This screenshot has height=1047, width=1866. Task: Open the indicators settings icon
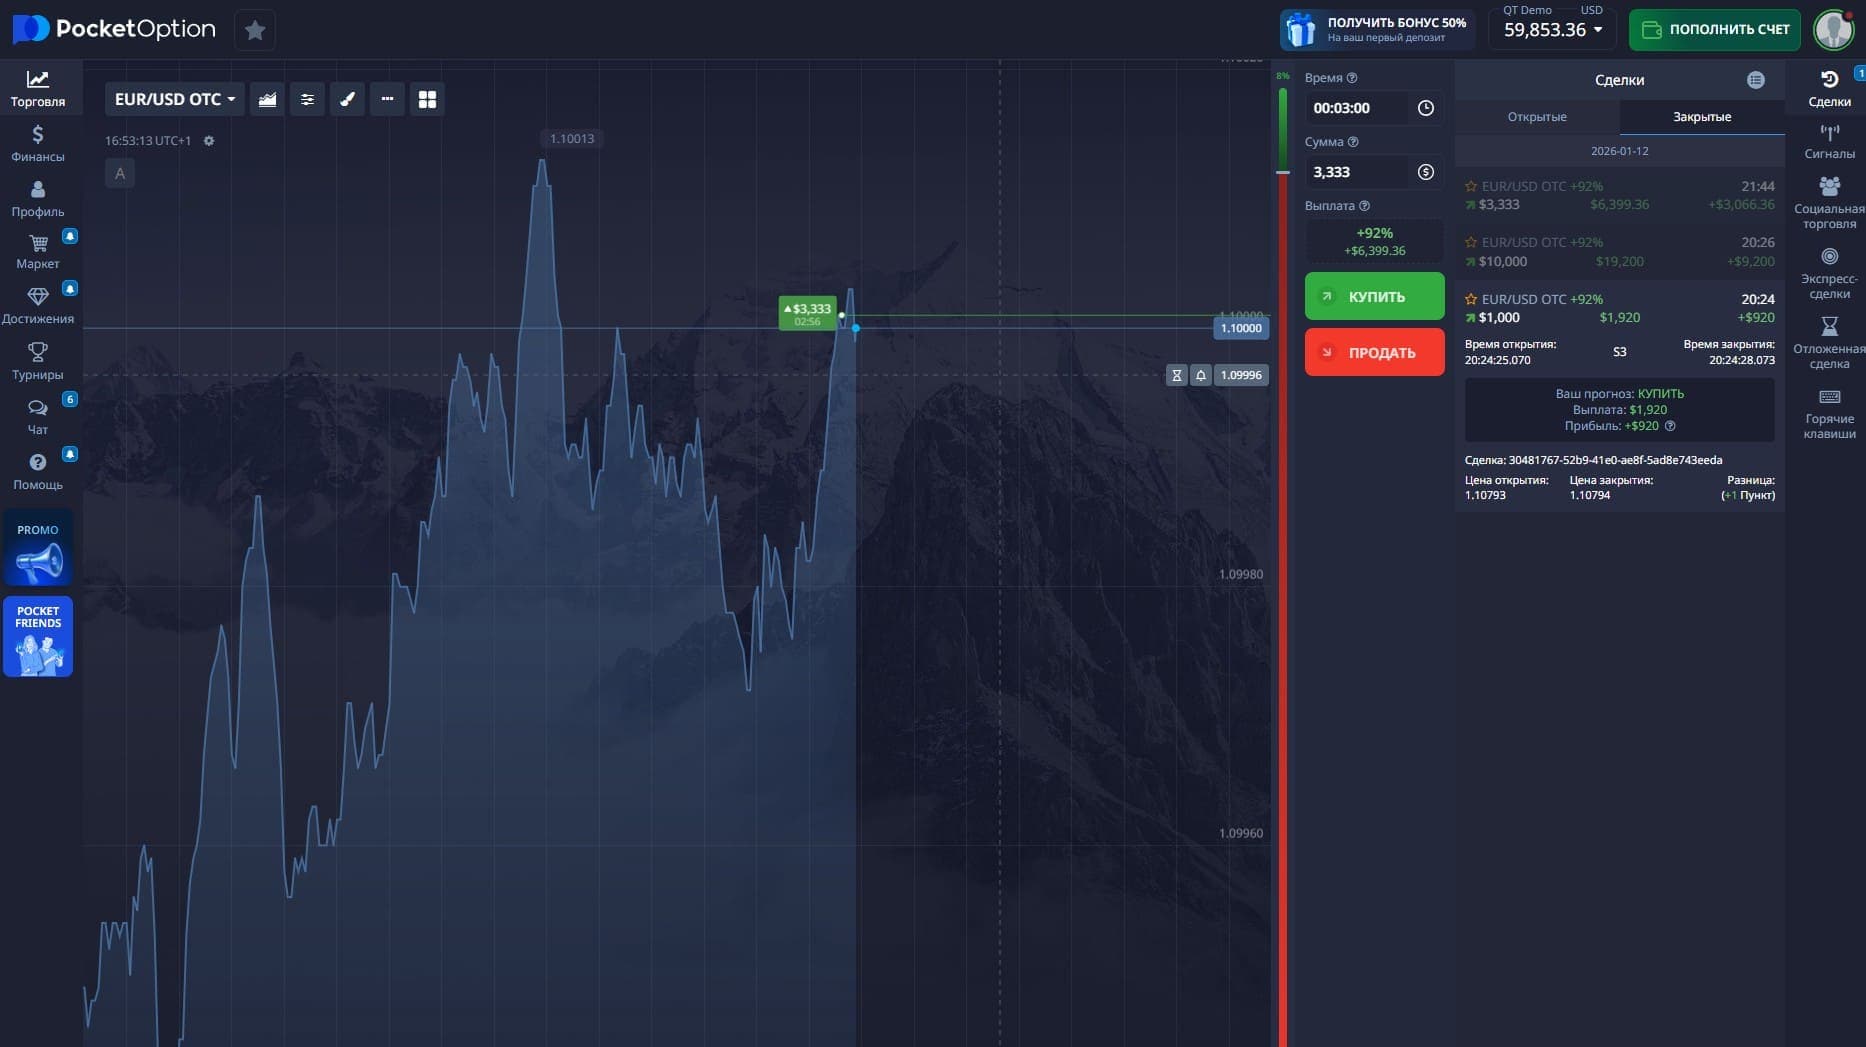point(307,99)
